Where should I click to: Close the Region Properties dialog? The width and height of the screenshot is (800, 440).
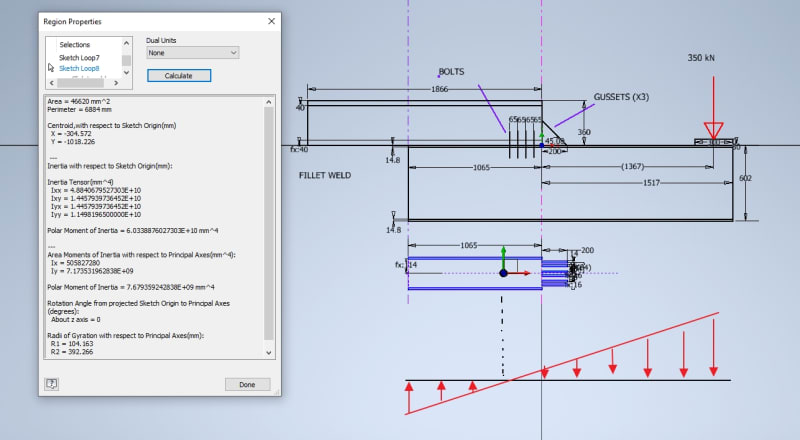(271, 21)
